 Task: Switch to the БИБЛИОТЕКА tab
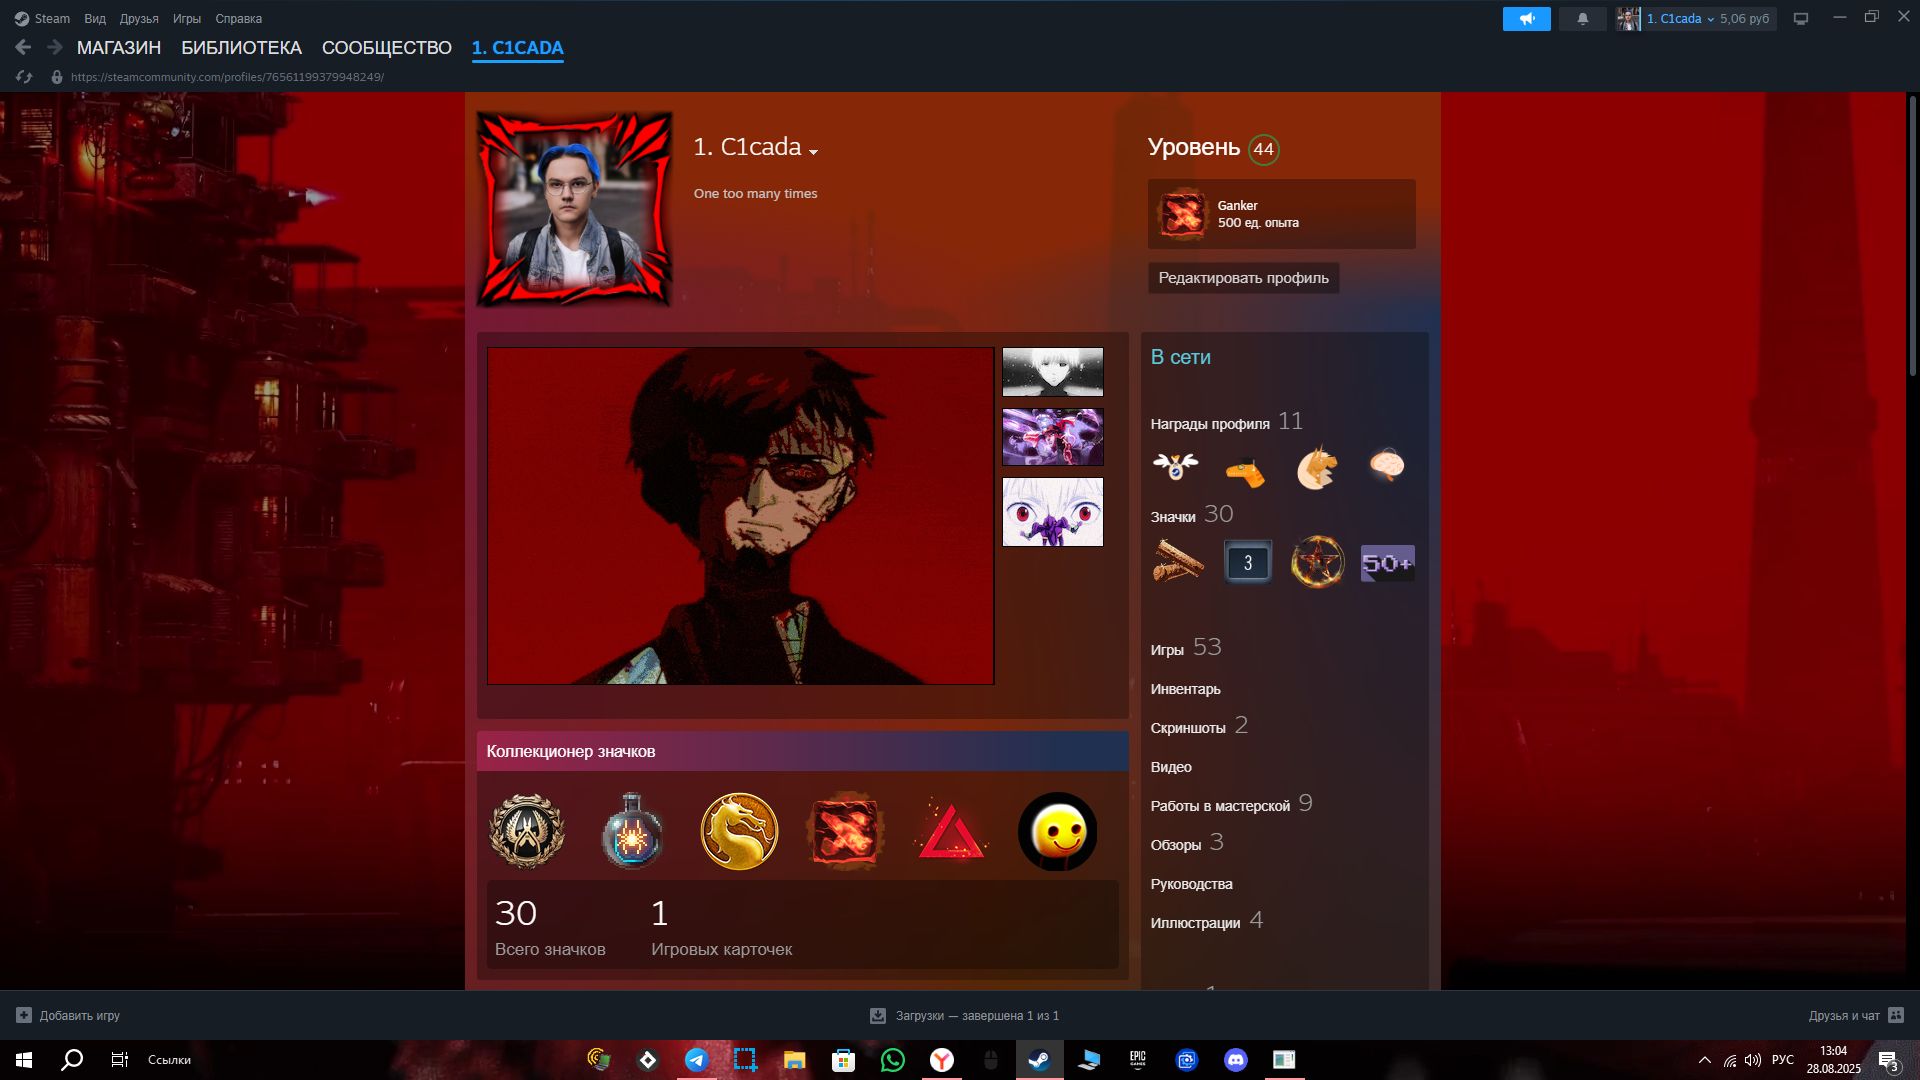click(x=241, y=48)
